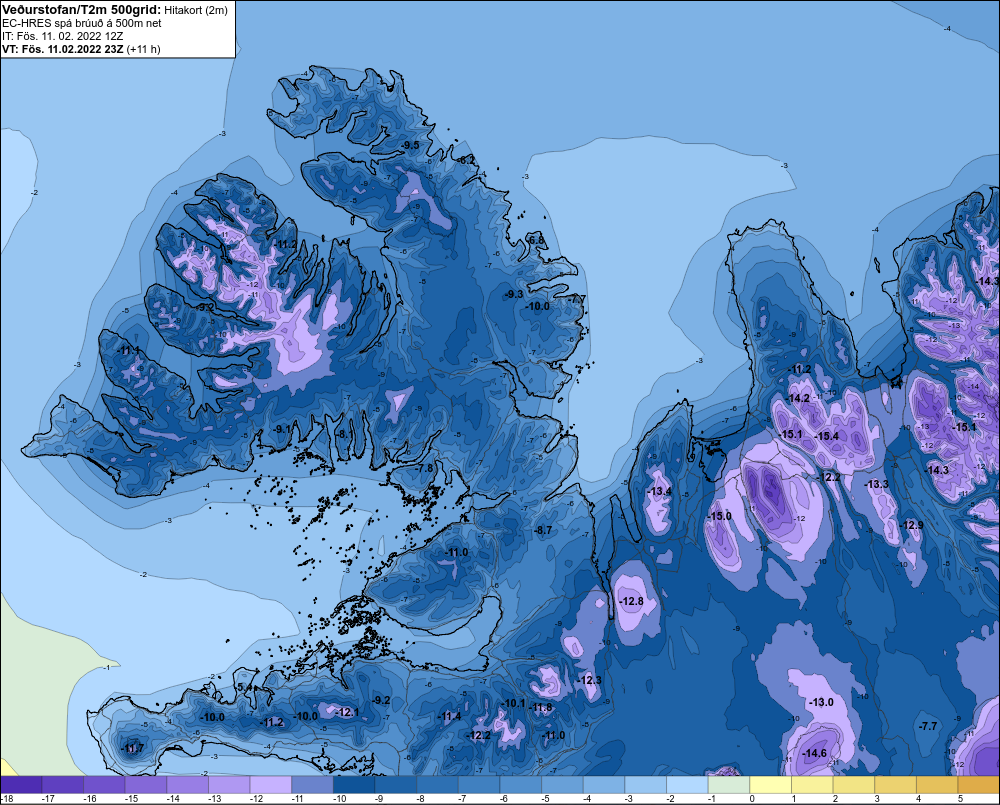Click the legend color segment between 2 and 3

[853, 785]
